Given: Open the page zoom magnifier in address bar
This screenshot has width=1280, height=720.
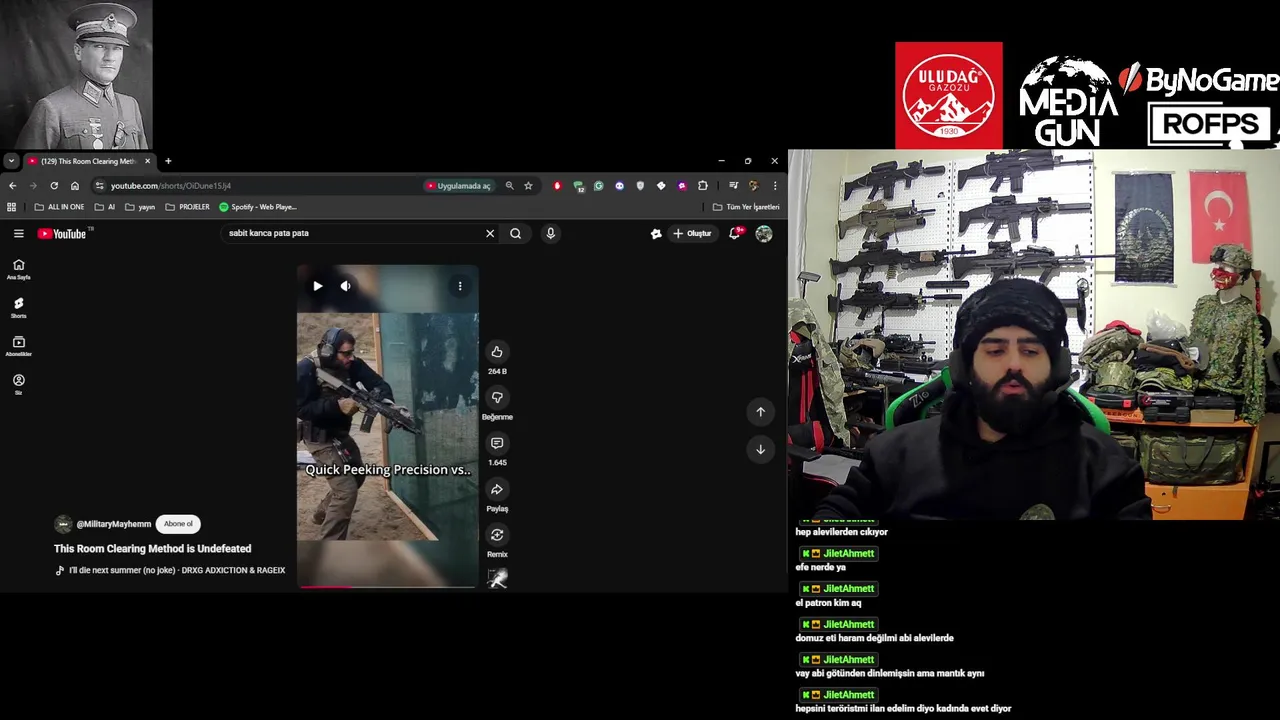Looking at the screenshot, I should (509, 186).
